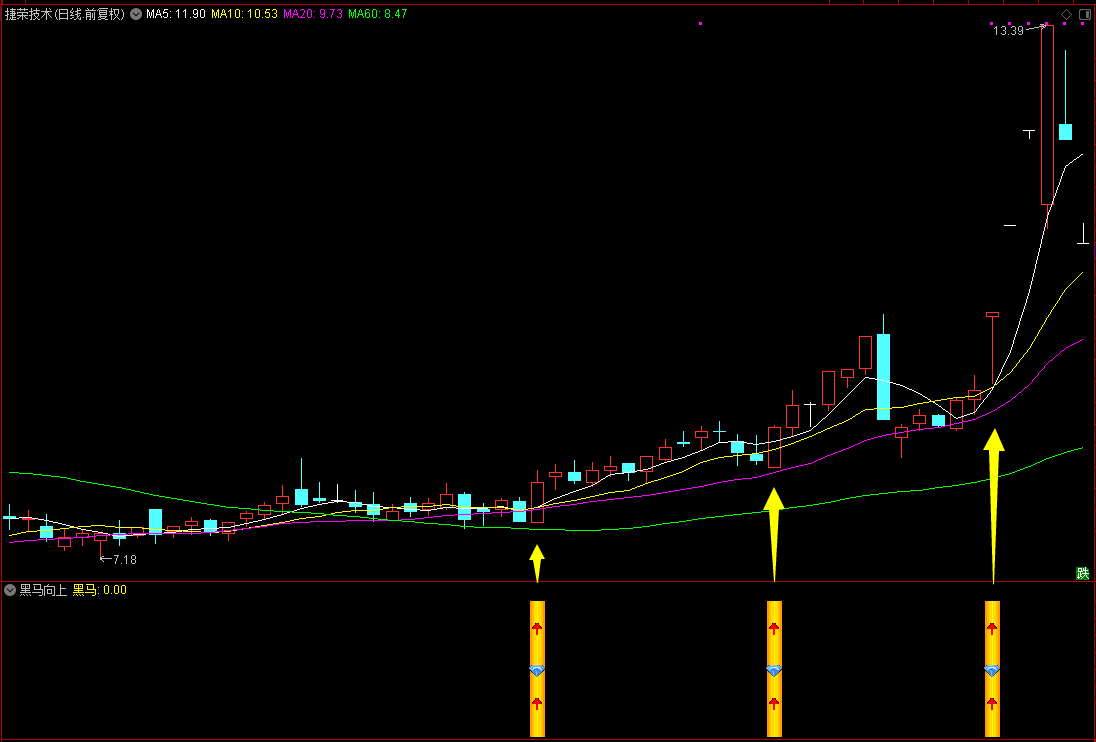Click the 7.18 low price annotation
This screenshot has height=742, width=1096.
pyautogui.click(x=124, y=560)
